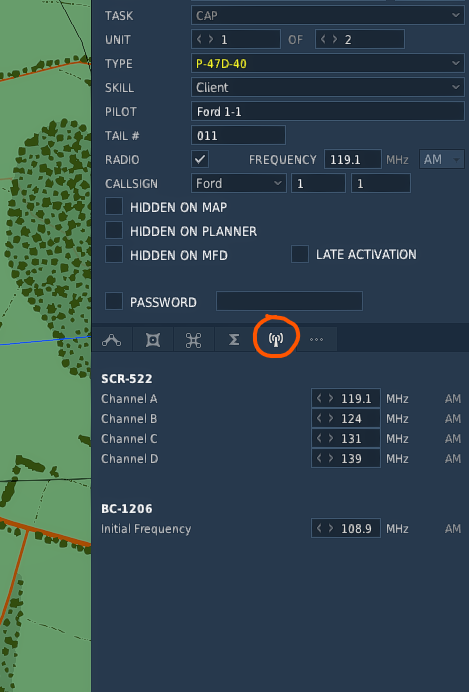This screenshot has width=469, height=692.
Task: Open the Radio presets antenna tab
Action: point(276,339)
